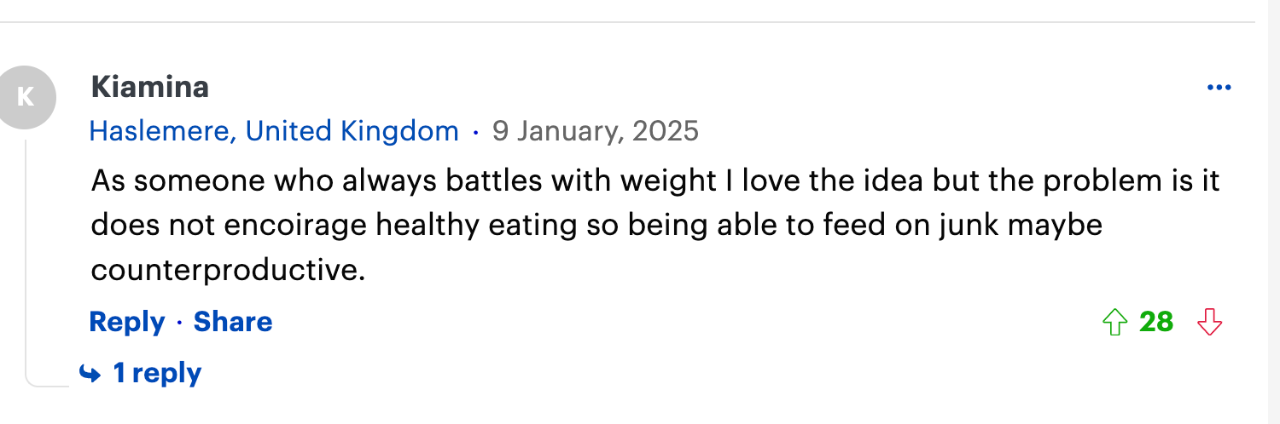Screen dimensions: 1280x424
Task: Reply to Kiamina's comment
Action: click(127, 322)
